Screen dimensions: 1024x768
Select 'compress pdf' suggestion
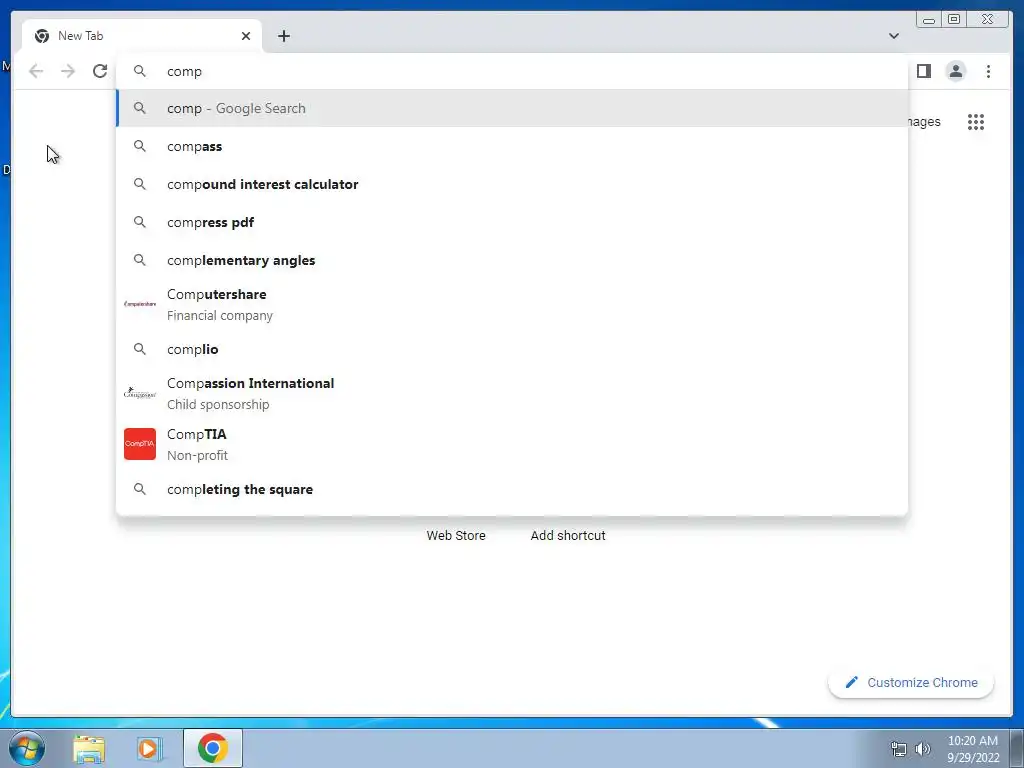pyautogui.click(x=512, y=222)
